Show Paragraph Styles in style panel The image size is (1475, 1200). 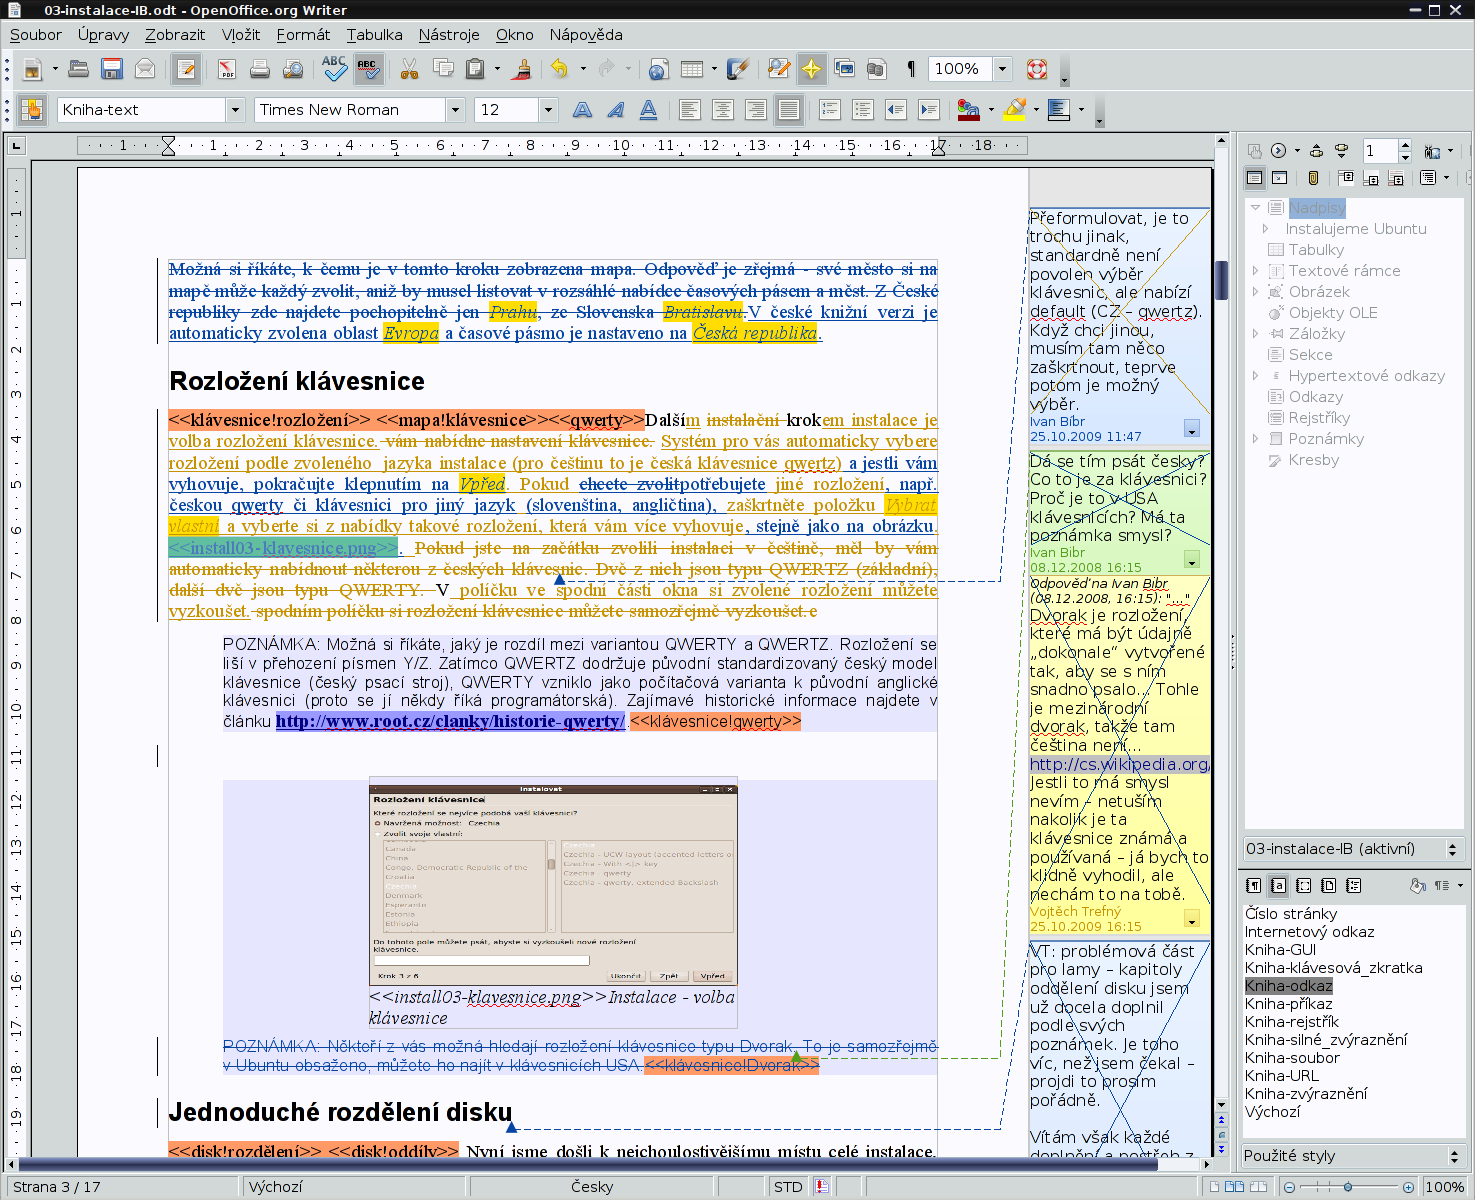pos(1253,886)
